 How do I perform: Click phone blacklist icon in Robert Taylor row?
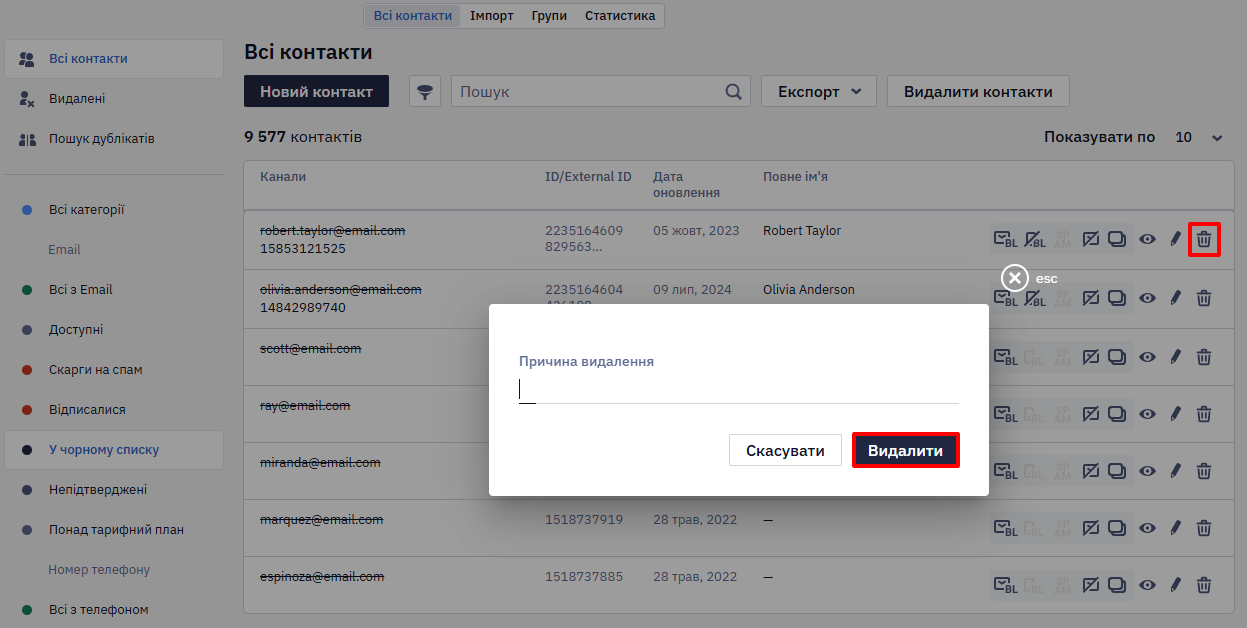coord(1035,239)
